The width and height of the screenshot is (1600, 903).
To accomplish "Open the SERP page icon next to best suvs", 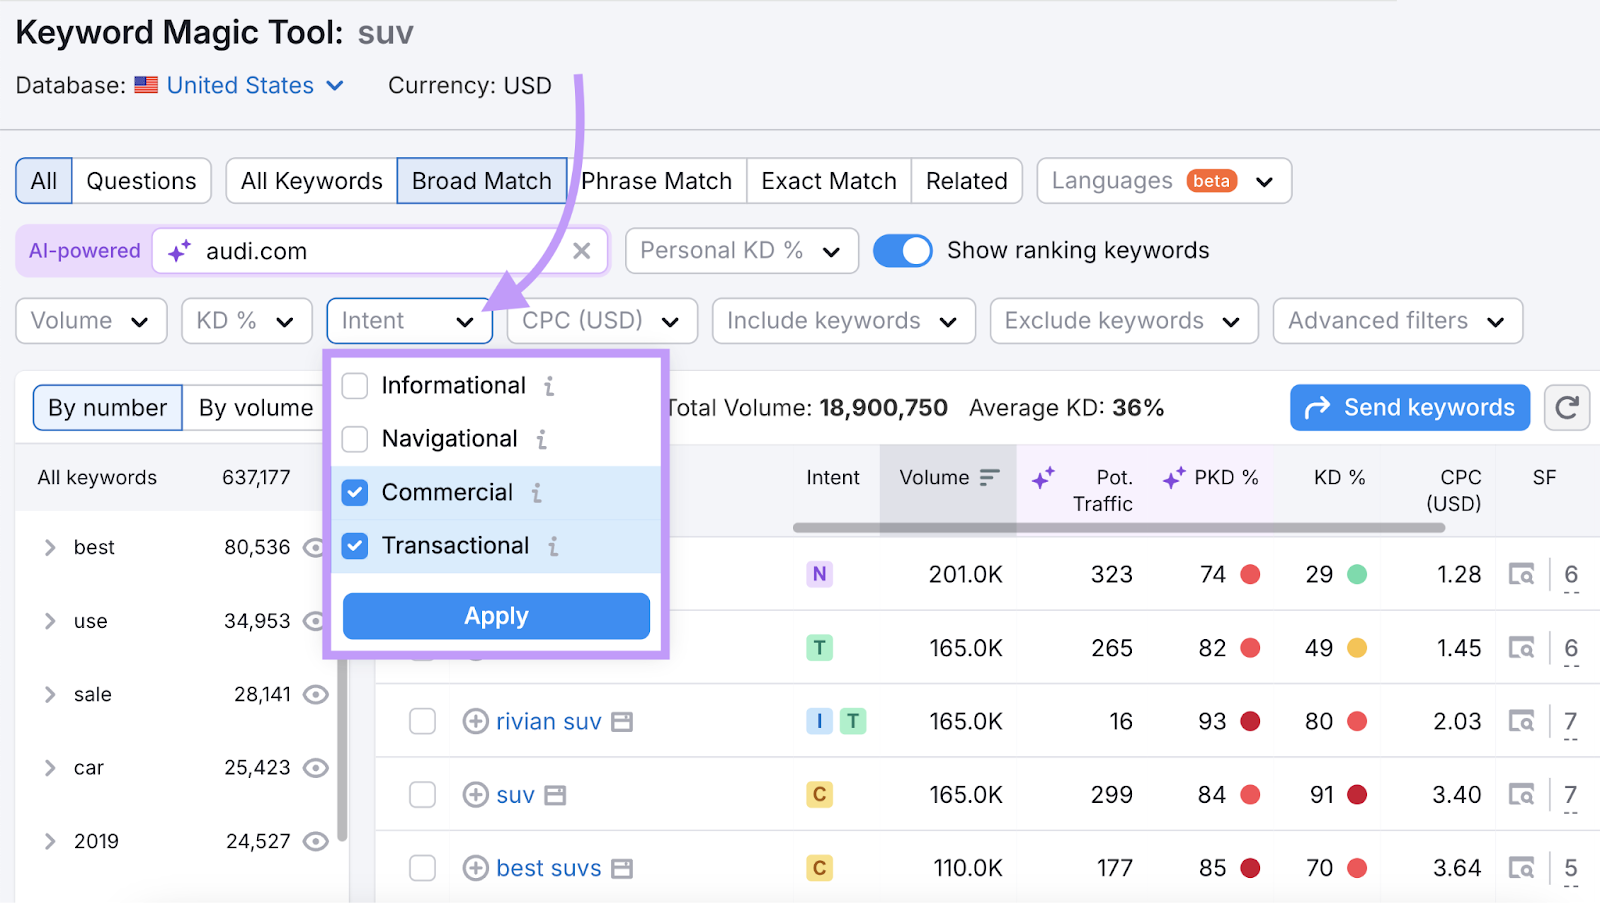I will [x=624, y=868].
